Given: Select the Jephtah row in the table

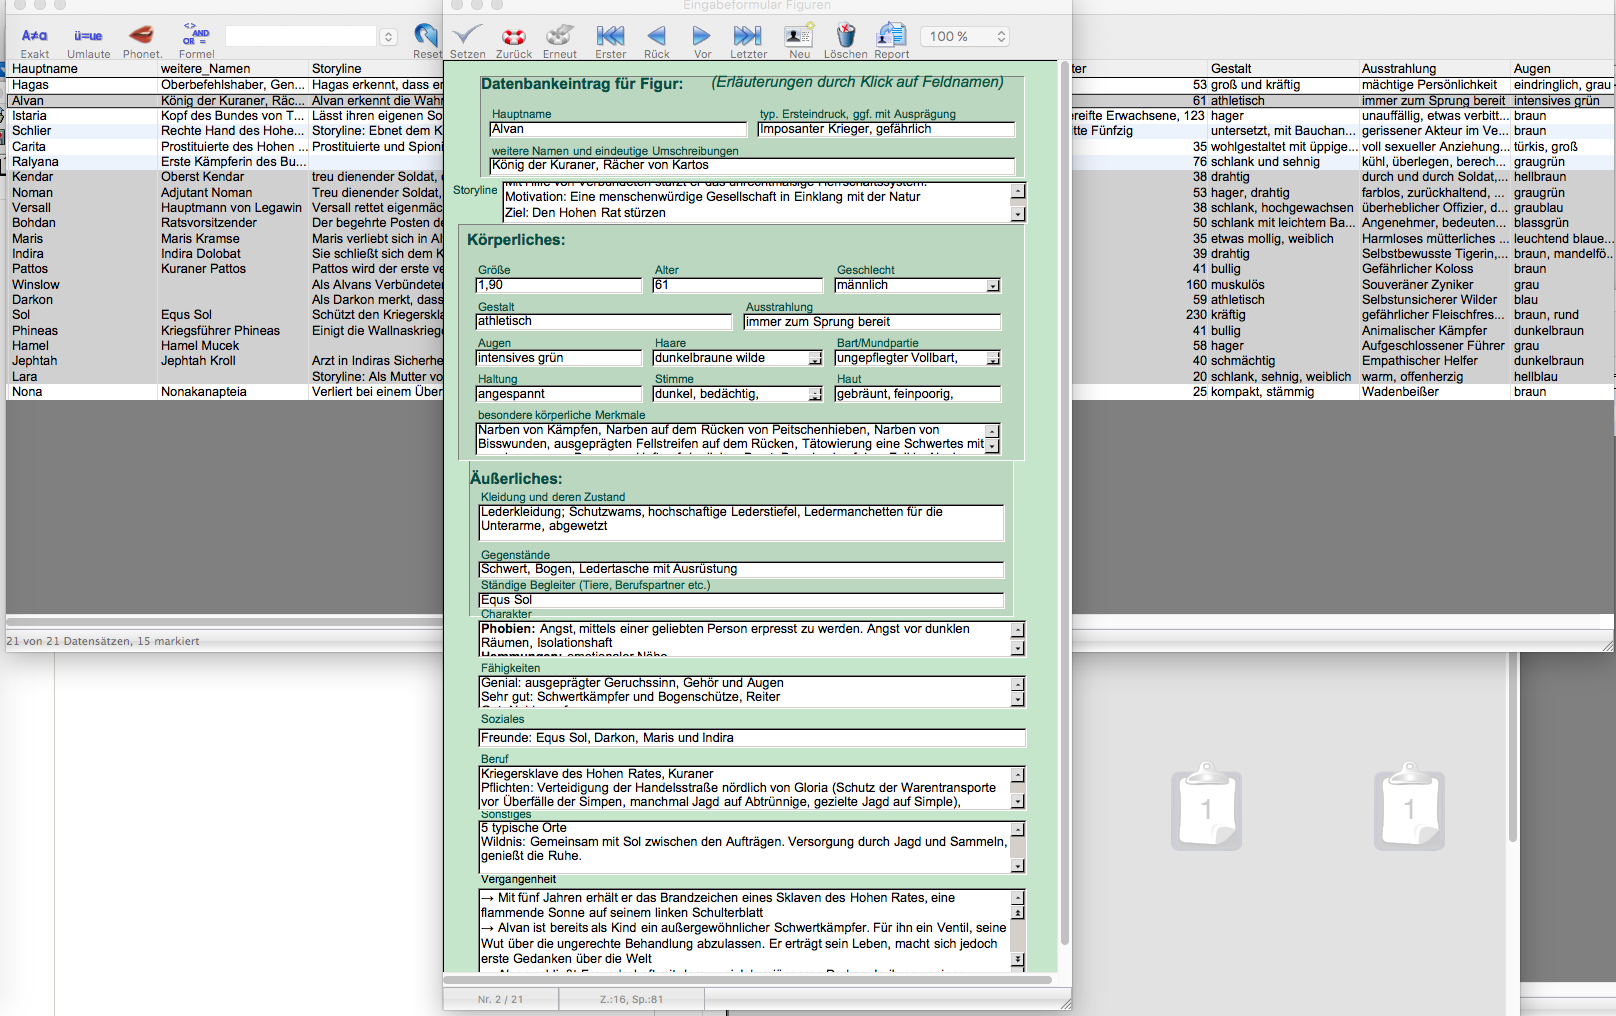Looking at the screenshot, I should (225, 361).
